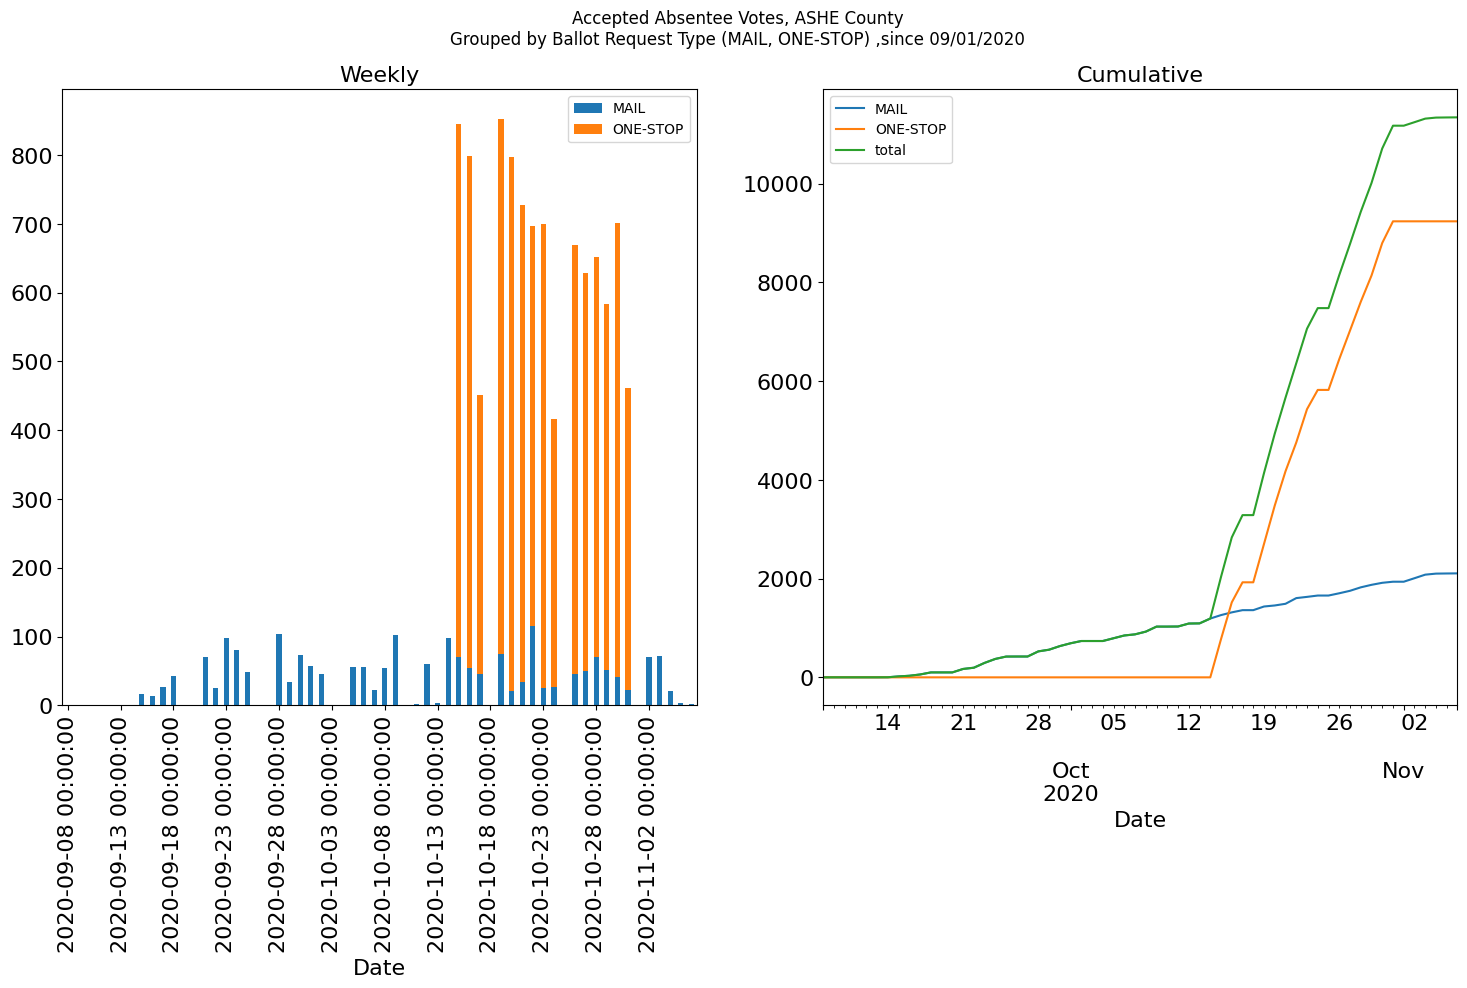Click the 'Oct 2020' month label

pyautogui.click(x=1071, y=783)
